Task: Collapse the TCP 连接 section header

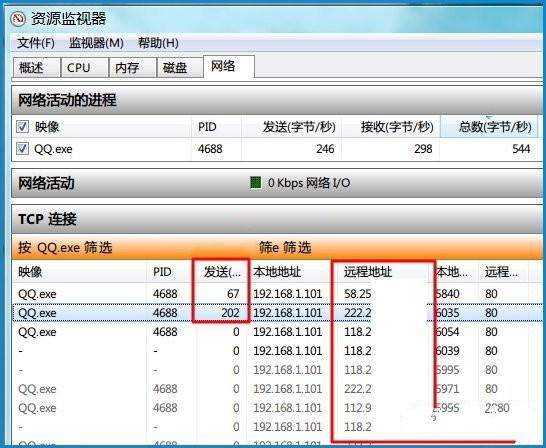Action: click(x=277, y=219)
